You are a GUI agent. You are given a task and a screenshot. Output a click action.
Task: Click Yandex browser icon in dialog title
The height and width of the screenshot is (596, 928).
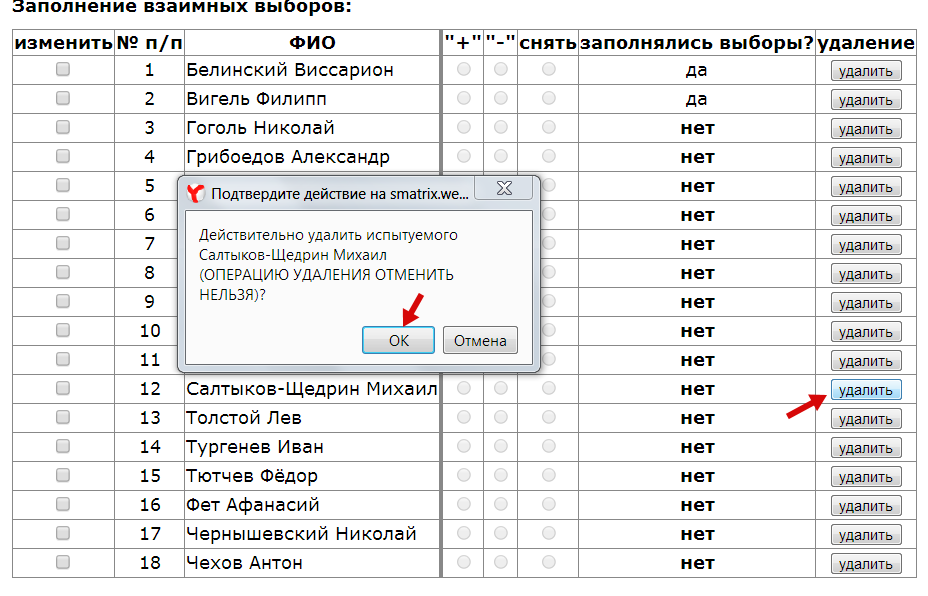coord(197,194)
